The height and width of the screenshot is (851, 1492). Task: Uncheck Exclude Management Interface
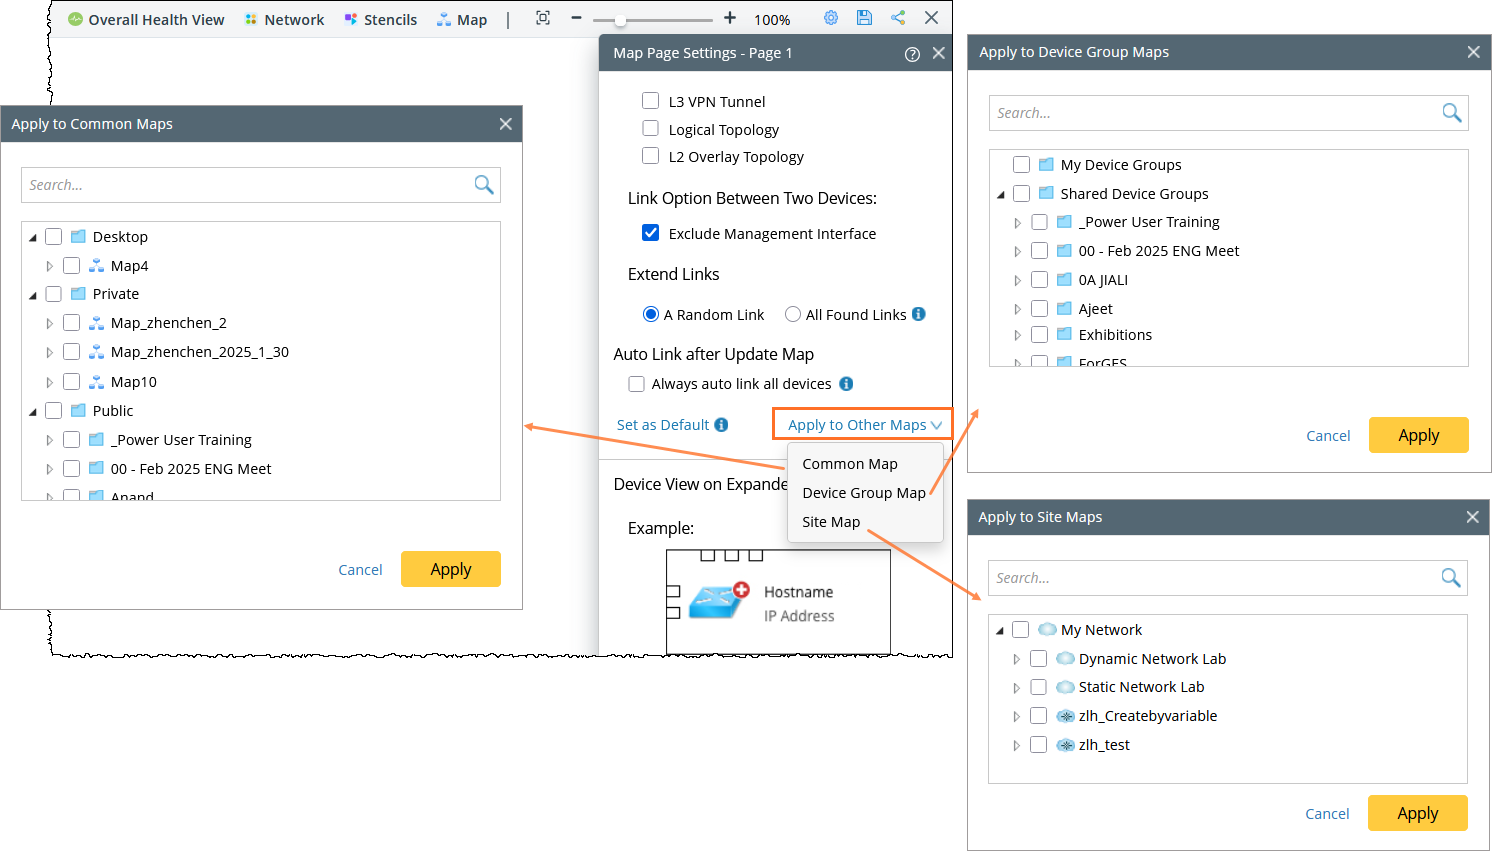click(x=650, y=233)
